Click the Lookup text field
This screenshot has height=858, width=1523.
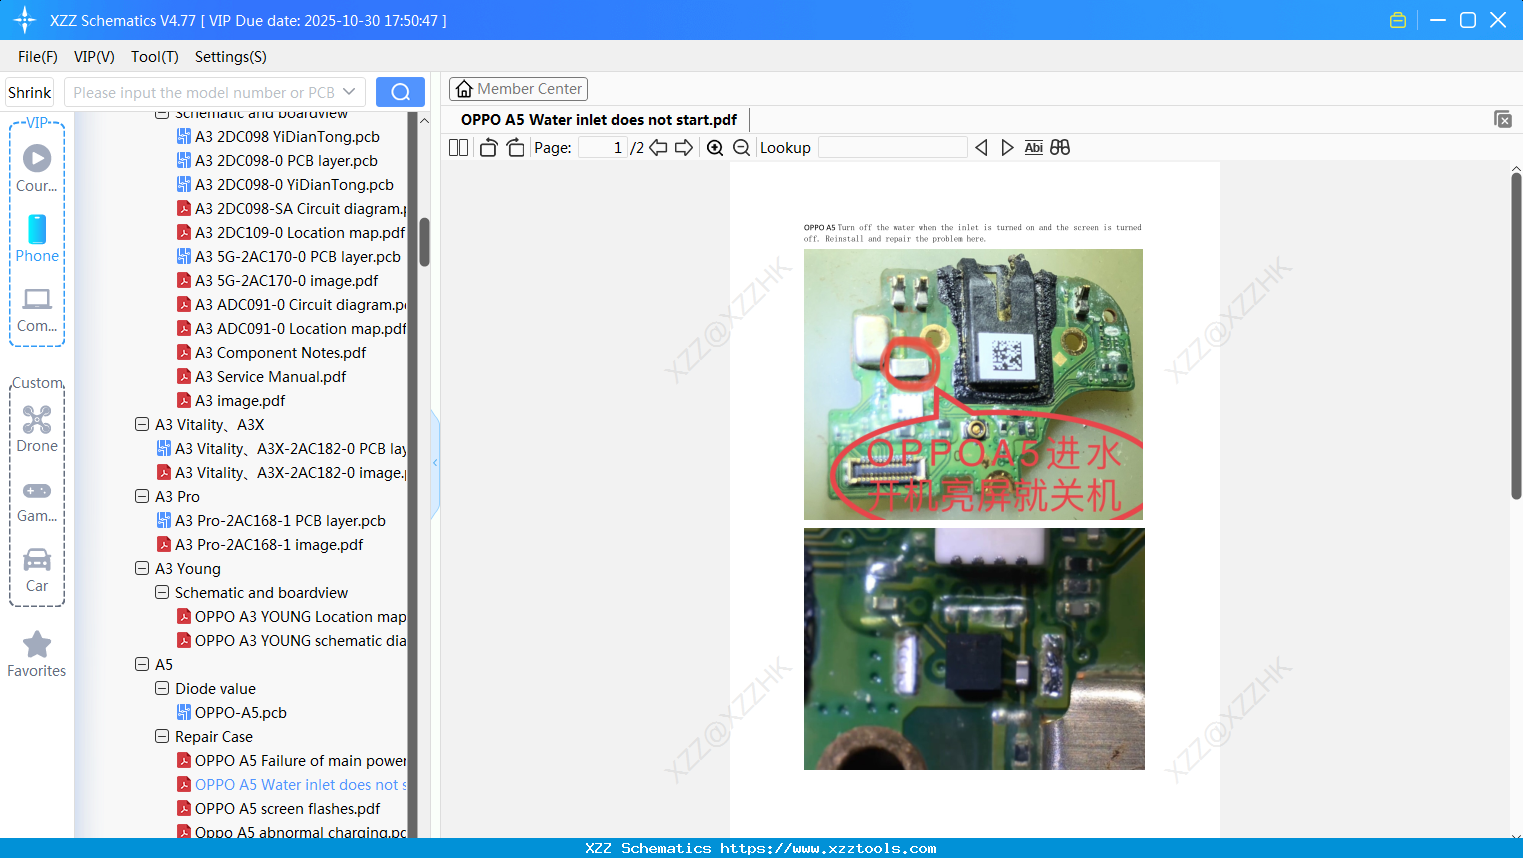coord(893,148)
